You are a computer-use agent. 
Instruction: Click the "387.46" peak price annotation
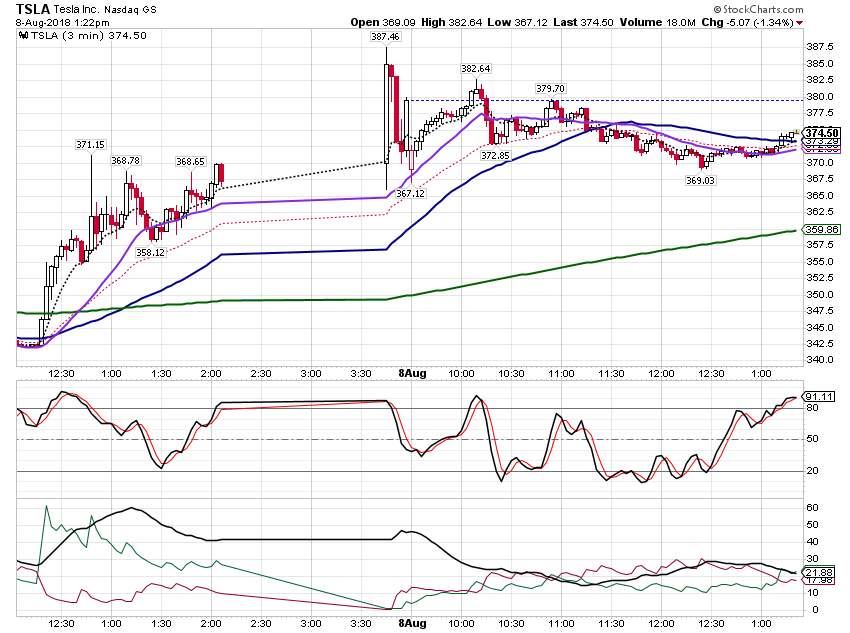click(x=385, y=37)
